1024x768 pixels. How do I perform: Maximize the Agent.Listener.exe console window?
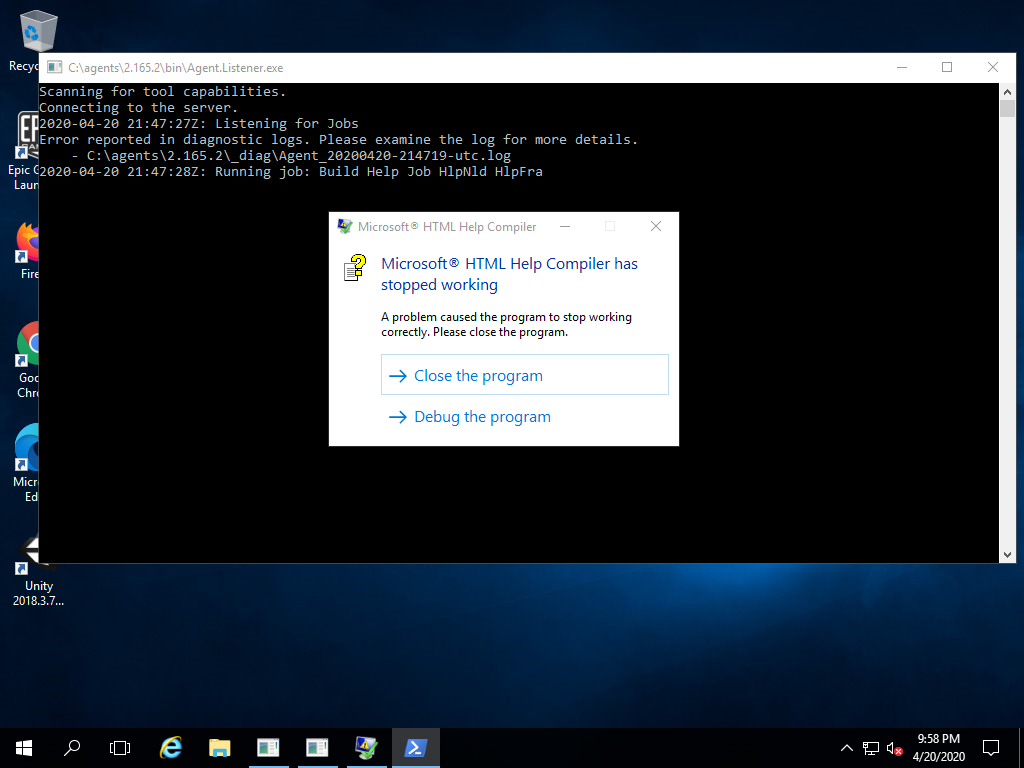pyautogui.click(x=947, y=67)
